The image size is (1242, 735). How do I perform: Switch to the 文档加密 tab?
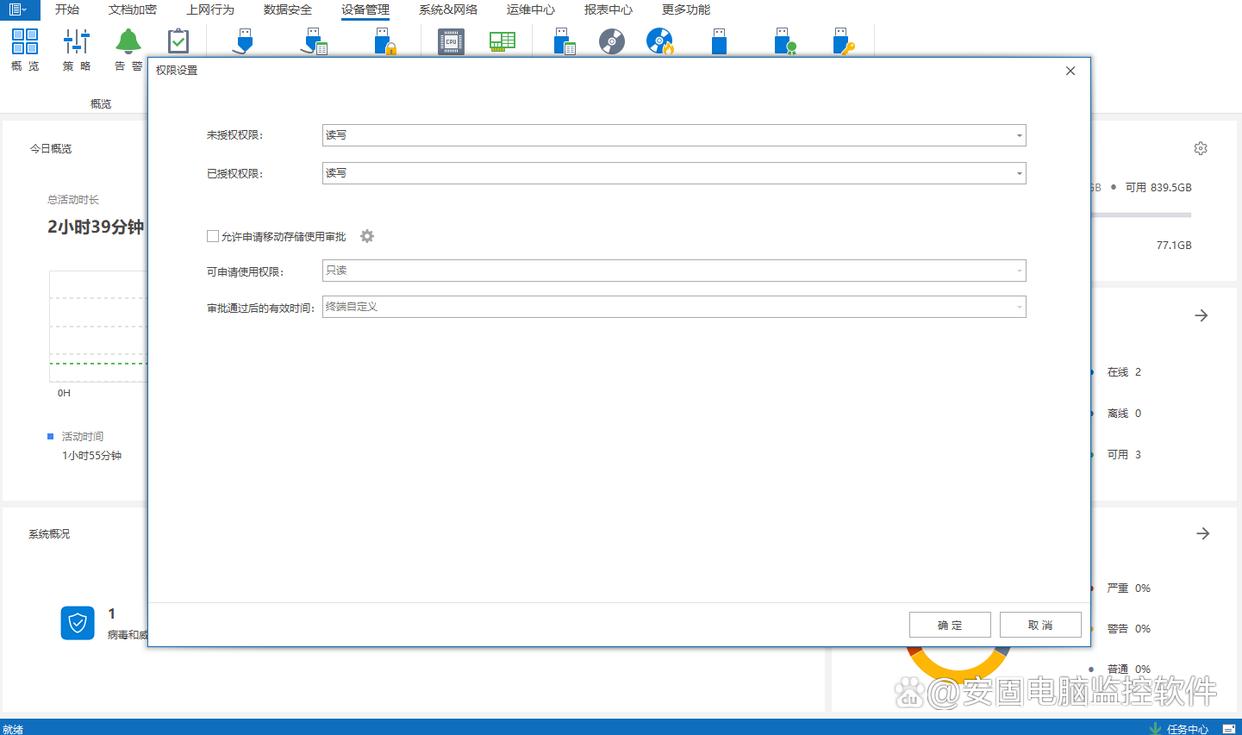[133, 10]
